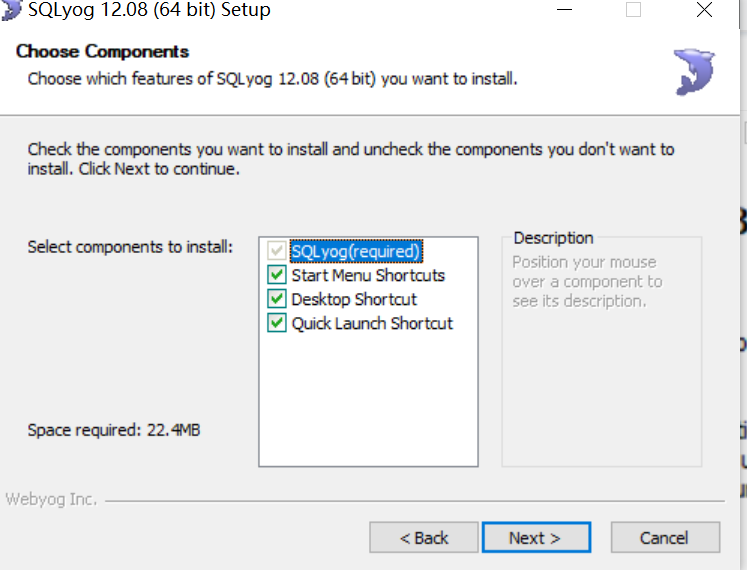The image size is (747, 570).
Task: Select the SQLyog(required) component label
Action: (x=356, y=251)
